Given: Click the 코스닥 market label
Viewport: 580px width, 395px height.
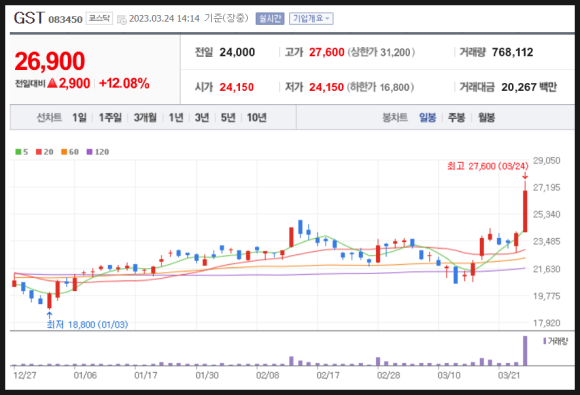Looking at the screenshot, I should click(100, 18).
